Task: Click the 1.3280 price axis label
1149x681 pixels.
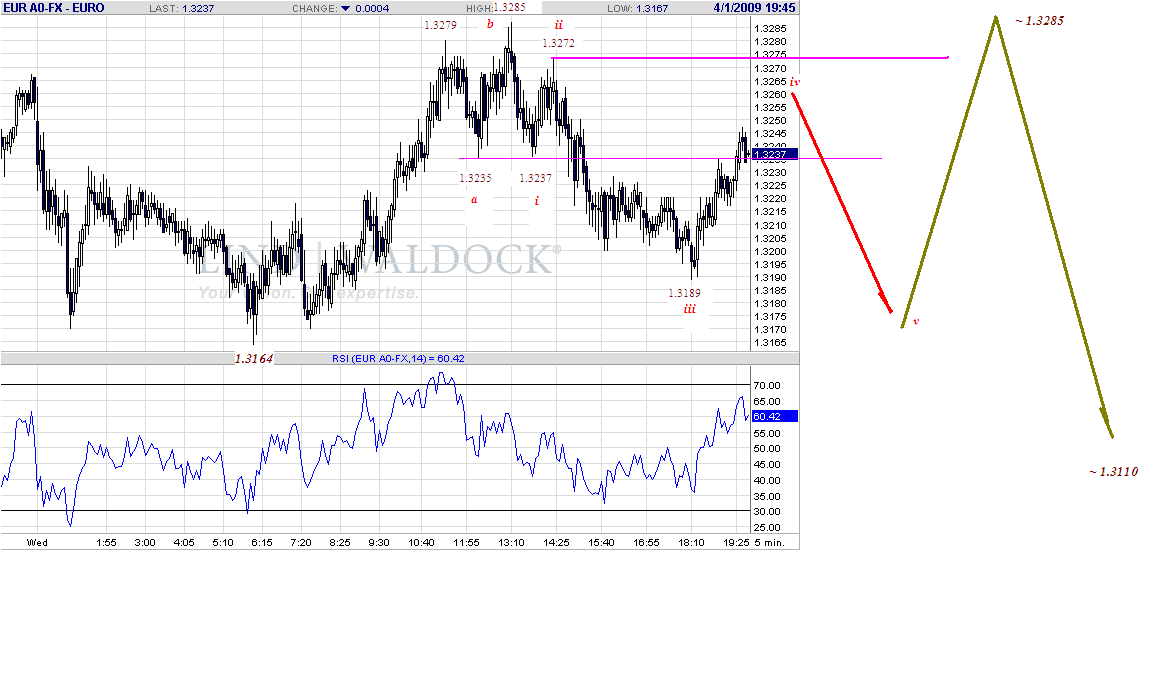Action: [x=770, y=42]
